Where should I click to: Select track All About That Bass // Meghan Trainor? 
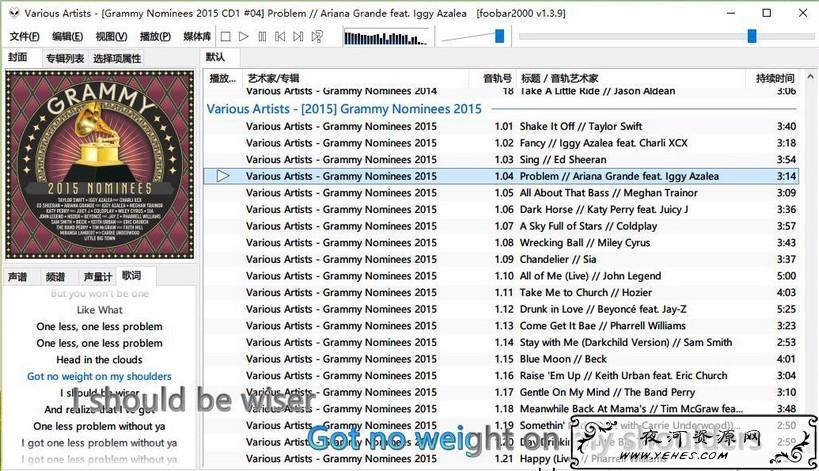click(x=501, y=193)
